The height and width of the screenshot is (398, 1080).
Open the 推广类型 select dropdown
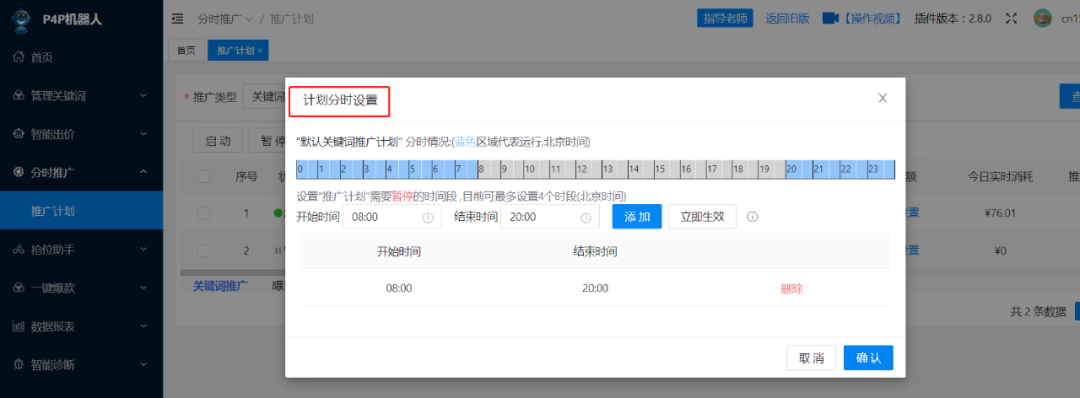[264, 97]
